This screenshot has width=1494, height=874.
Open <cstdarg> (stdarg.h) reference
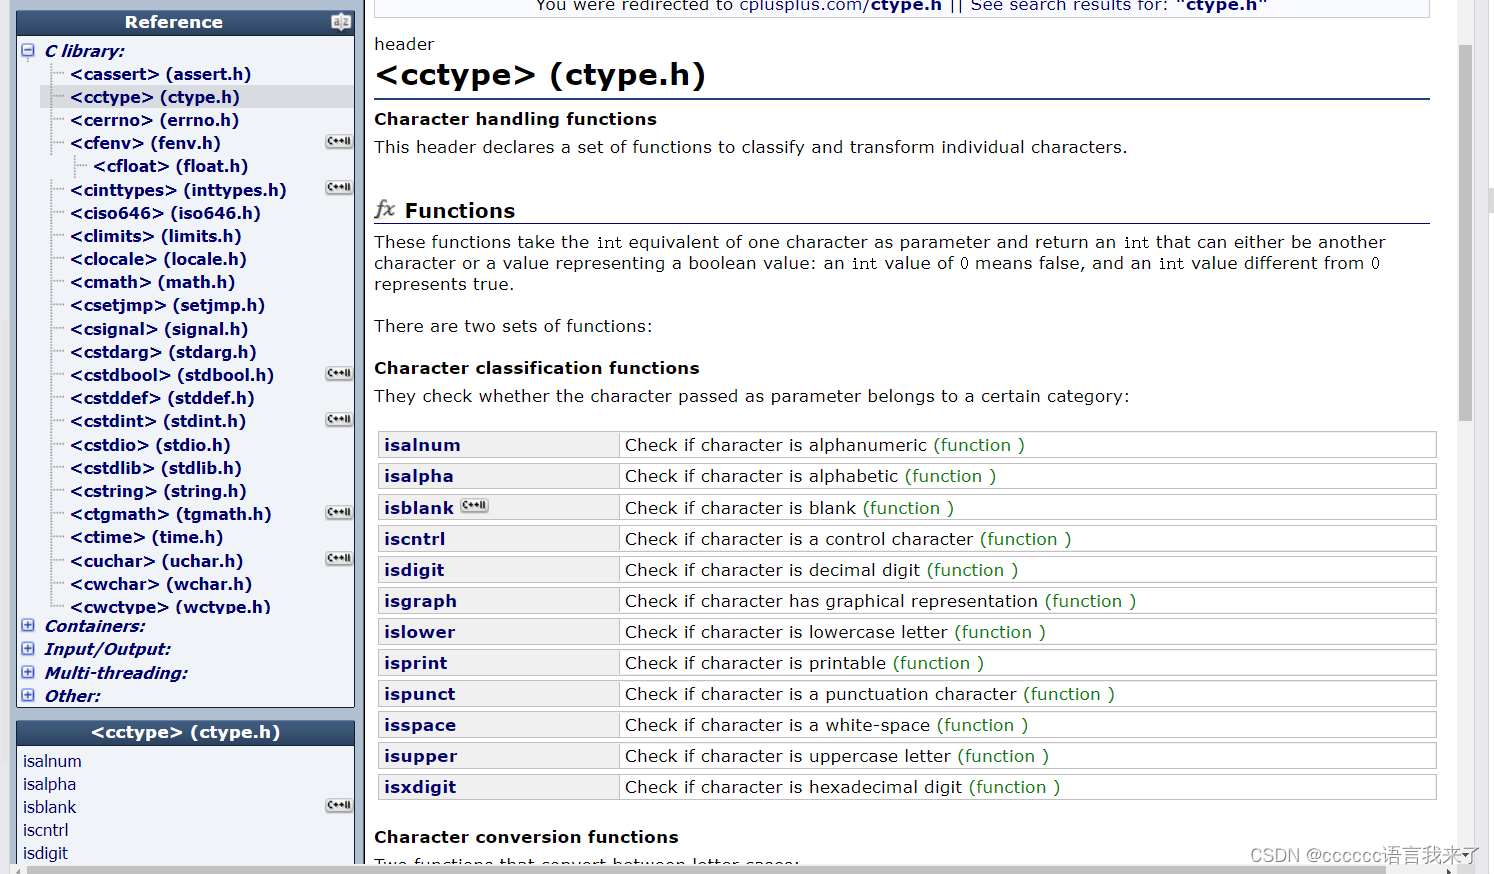164,352
